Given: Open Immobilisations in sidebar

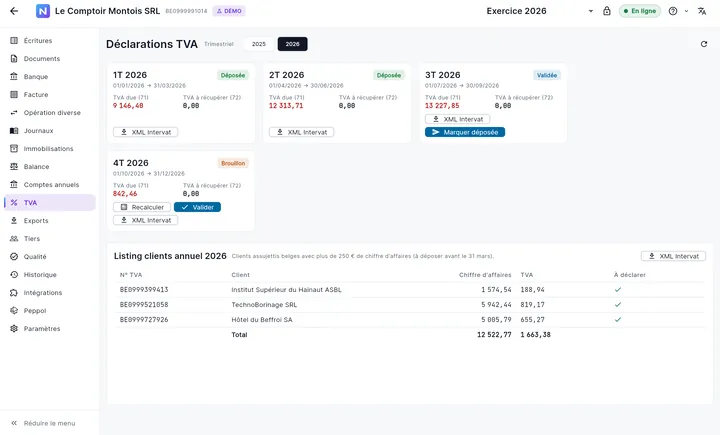Looking at the screenshot, I should coord(50,148).
